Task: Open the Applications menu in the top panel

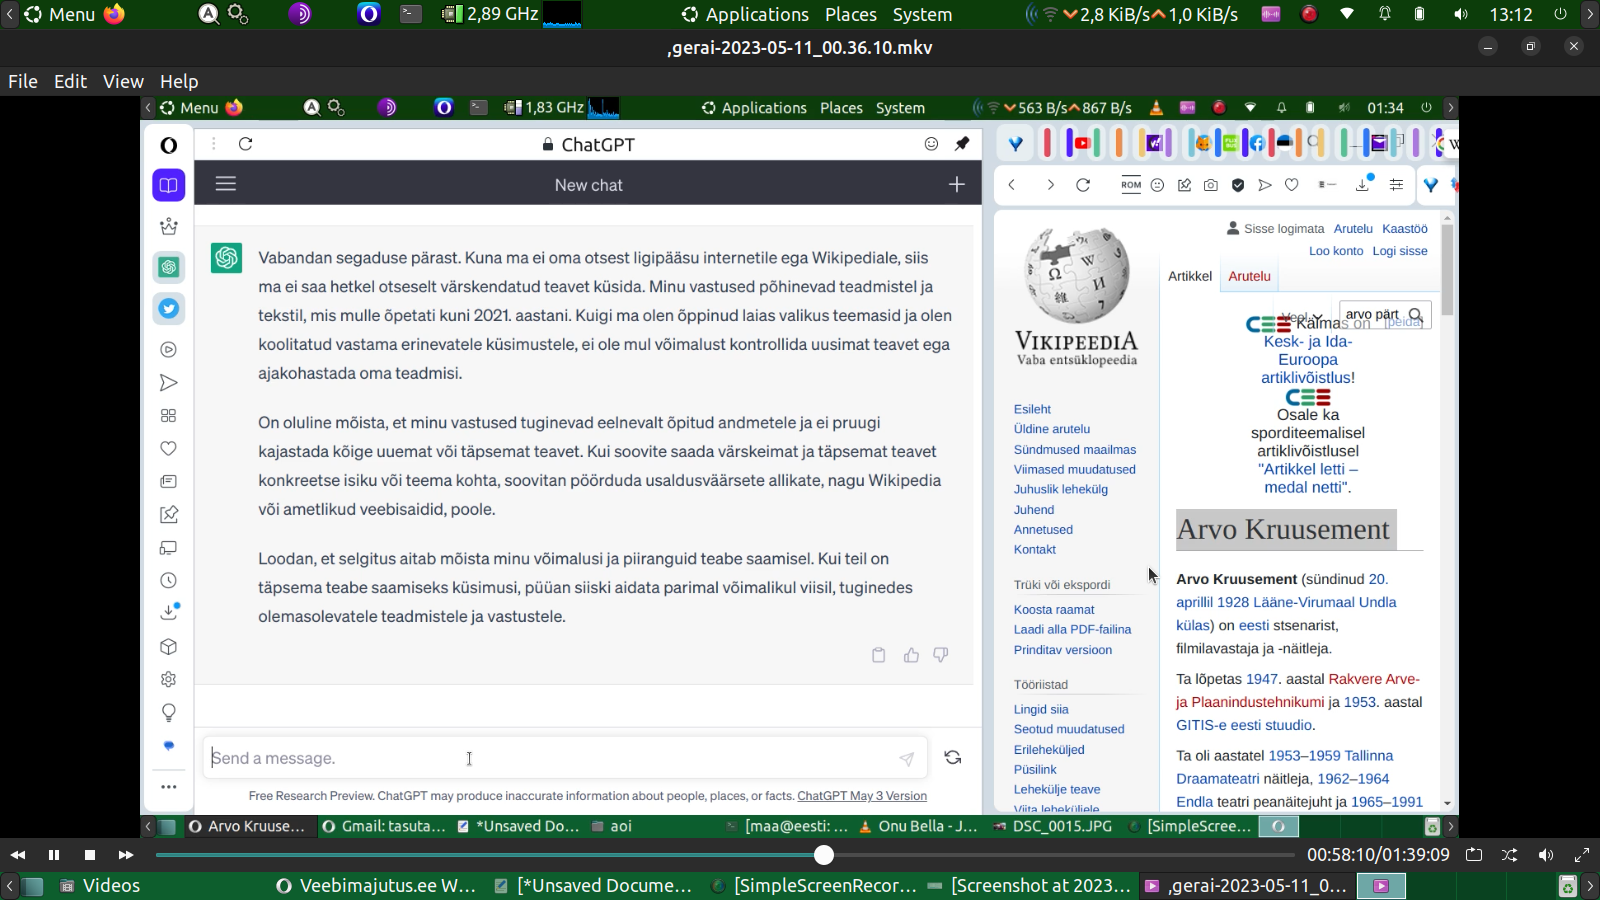Action: (745, 14)
